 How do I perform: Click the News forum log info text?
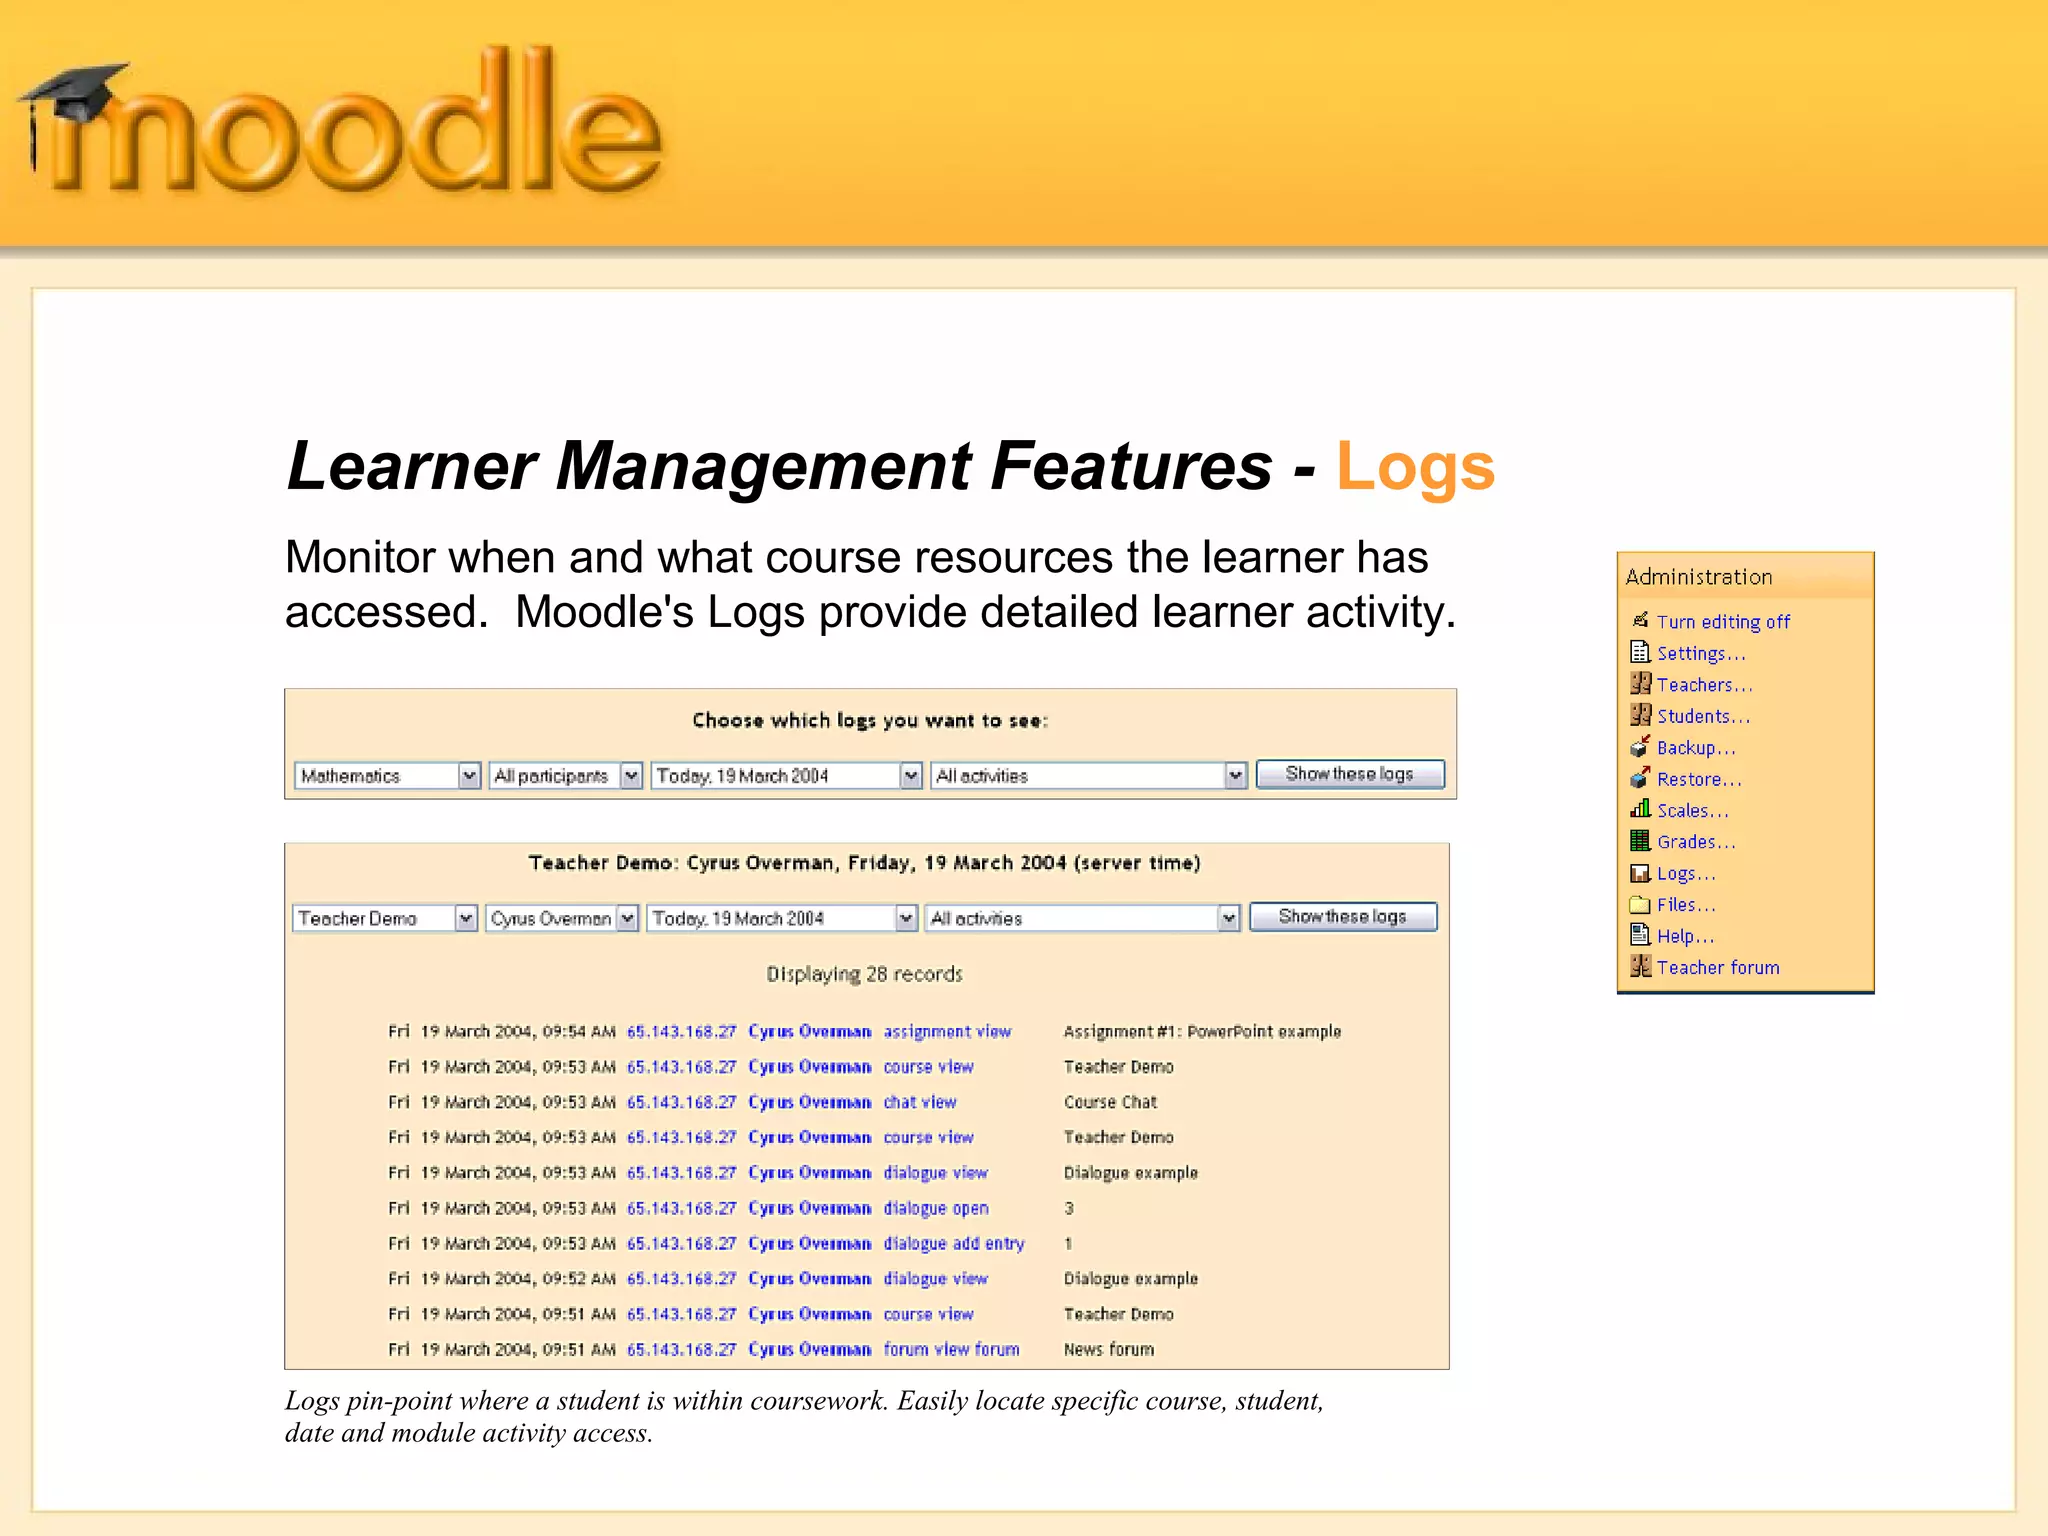pos(1108,1349)
